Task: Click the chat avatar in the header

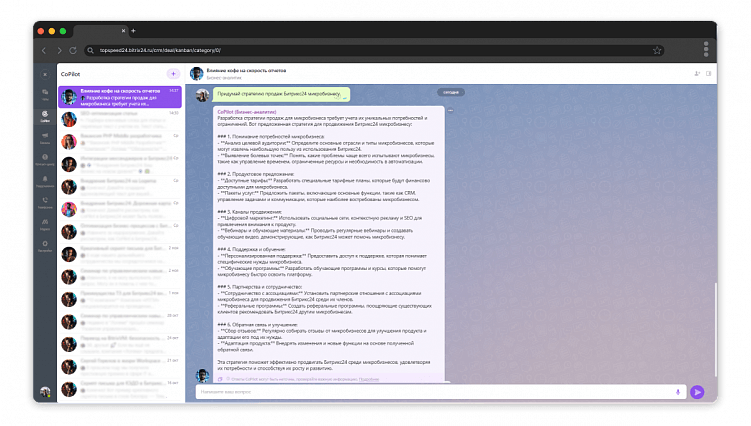Action: pos(196,73)
